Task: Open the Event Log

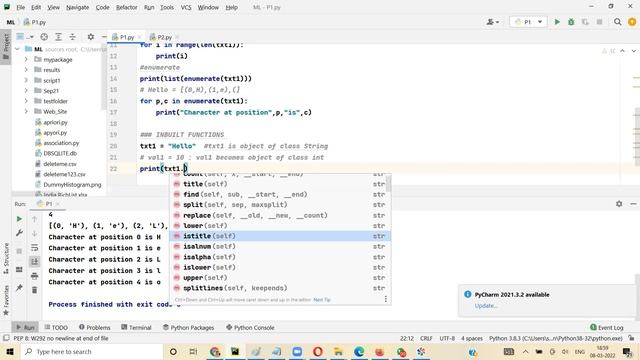Action: tap(607, 327)
